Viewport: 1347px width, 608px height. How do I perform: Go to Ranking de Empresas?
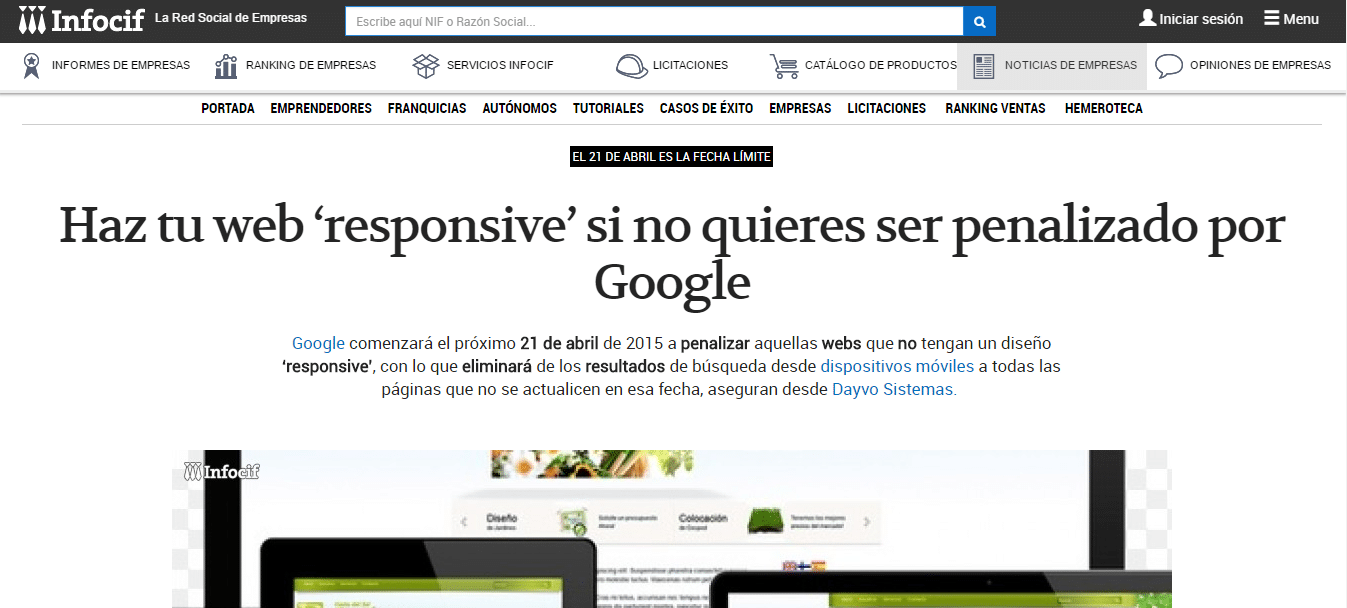point(311,65)
